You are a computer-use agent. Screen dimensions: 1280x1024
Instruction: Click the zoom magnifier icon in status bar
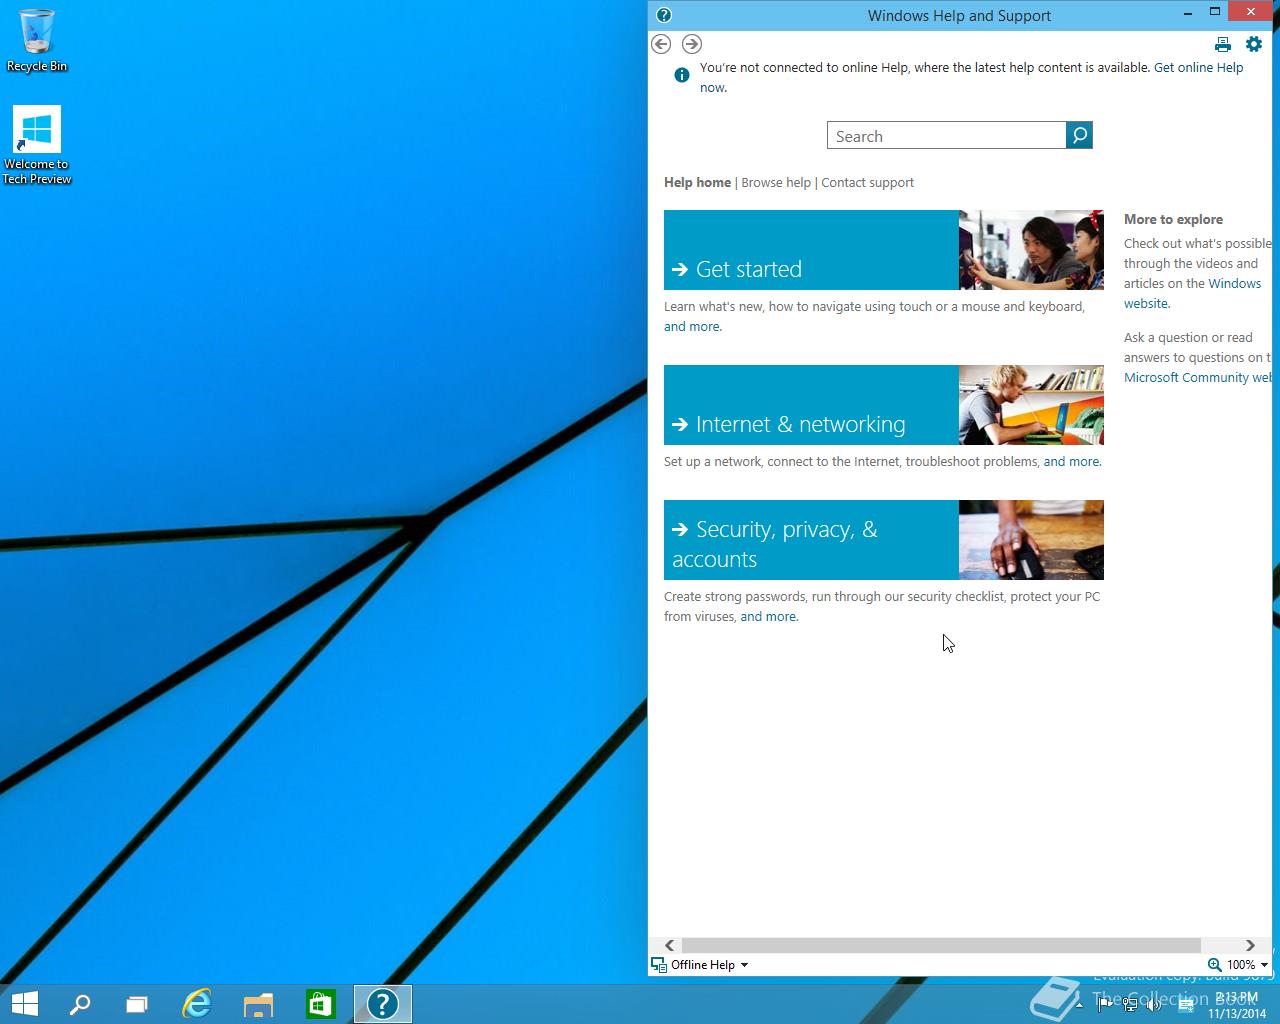(x=1214, y=965)
